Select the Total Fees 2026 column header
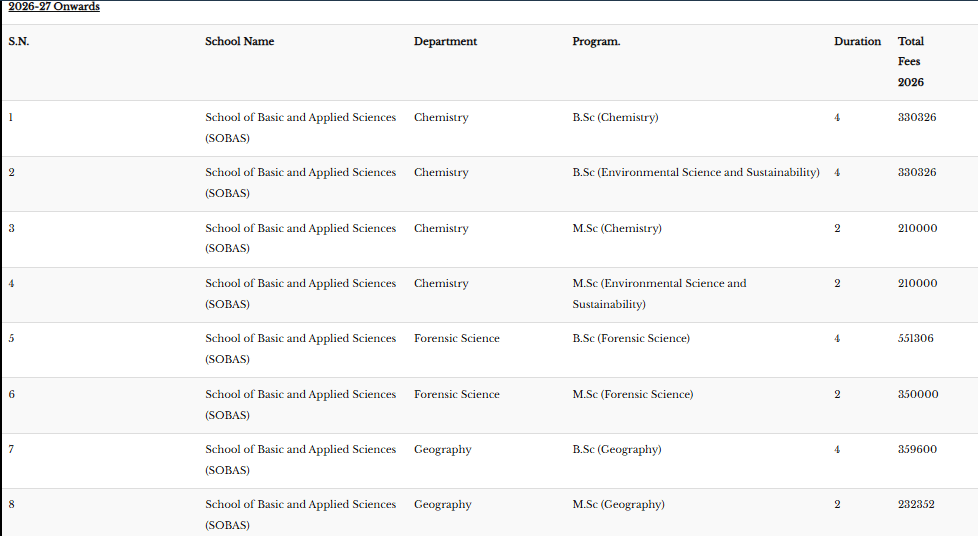The height and width of the screenshot is (536, 978). tap(911, 61)
